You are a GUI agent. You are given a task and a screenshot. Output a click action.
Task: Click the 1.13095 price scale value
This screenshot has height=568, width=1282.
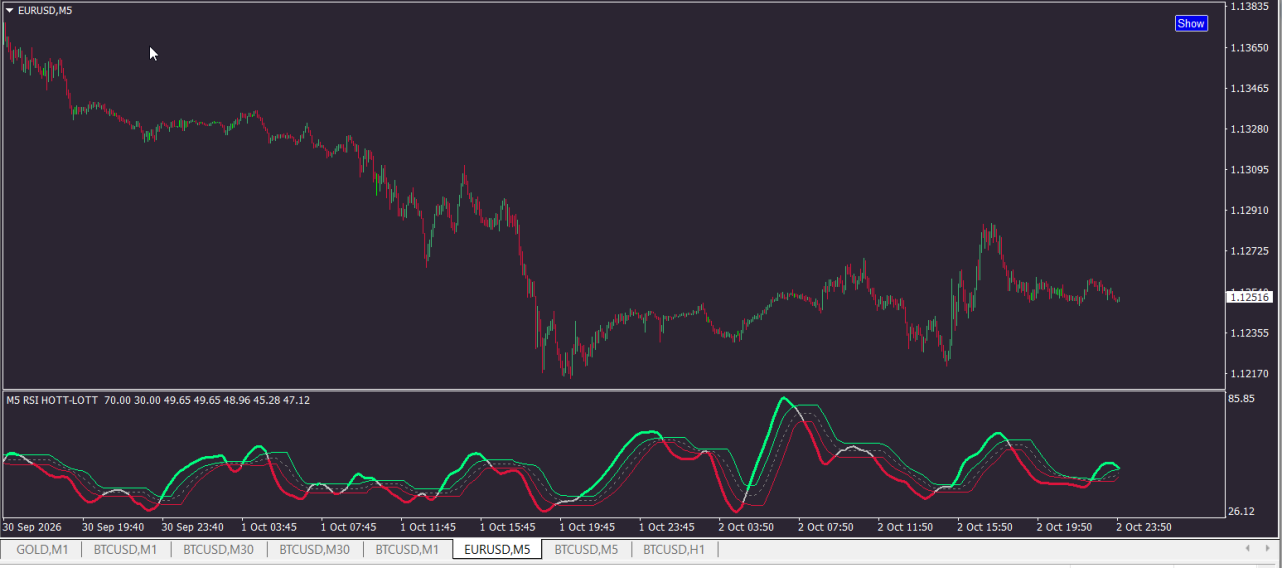coord(1250,170)
